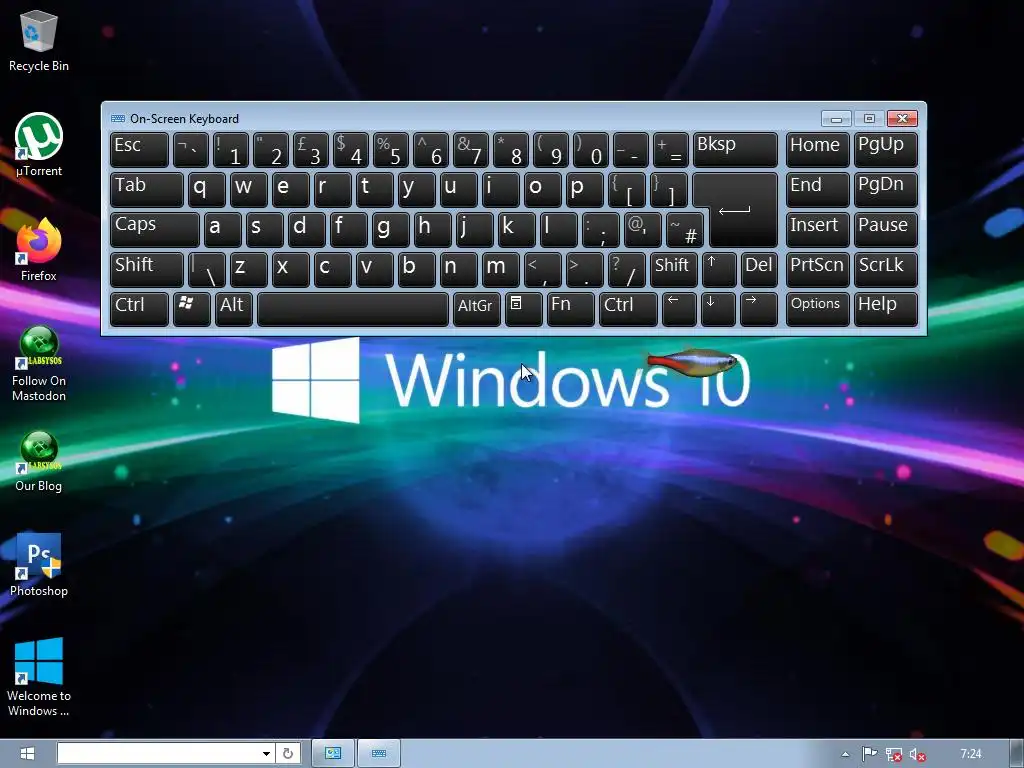Click the PgDn key
This screenshot has width=1024, height=768.
point(886,190)
